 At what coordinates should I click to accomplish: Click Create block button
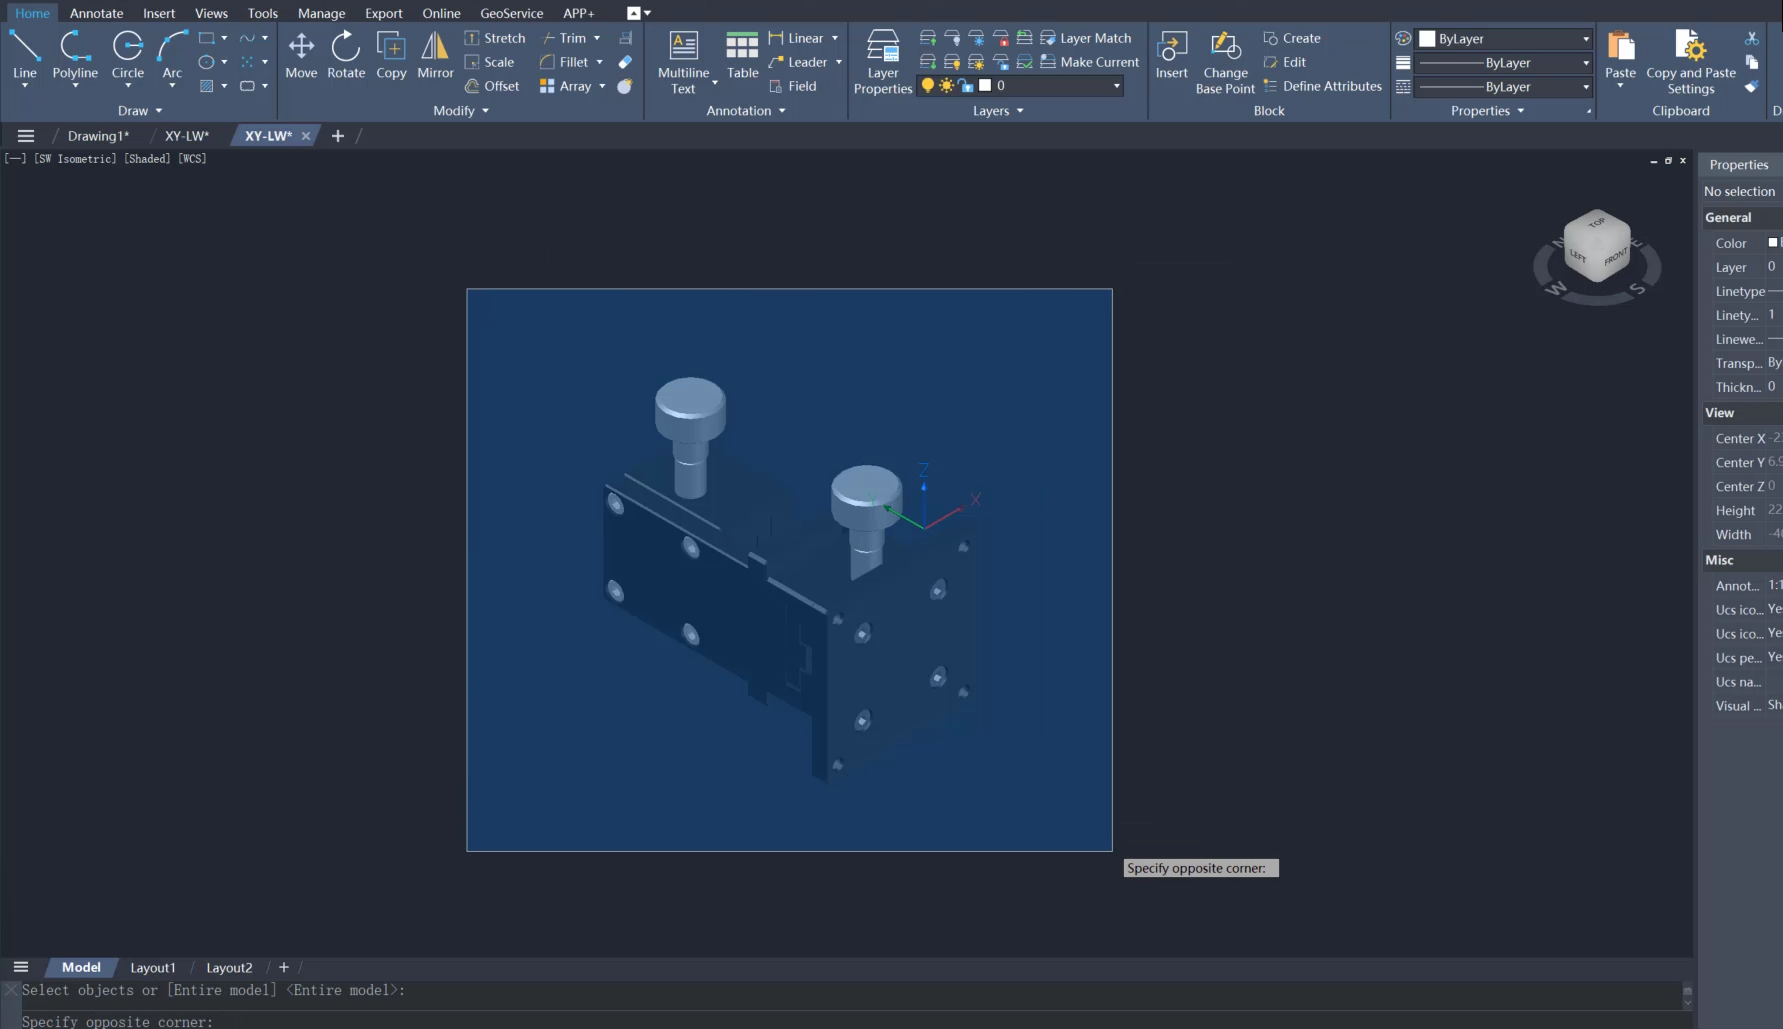click(x=1292, y=38)
